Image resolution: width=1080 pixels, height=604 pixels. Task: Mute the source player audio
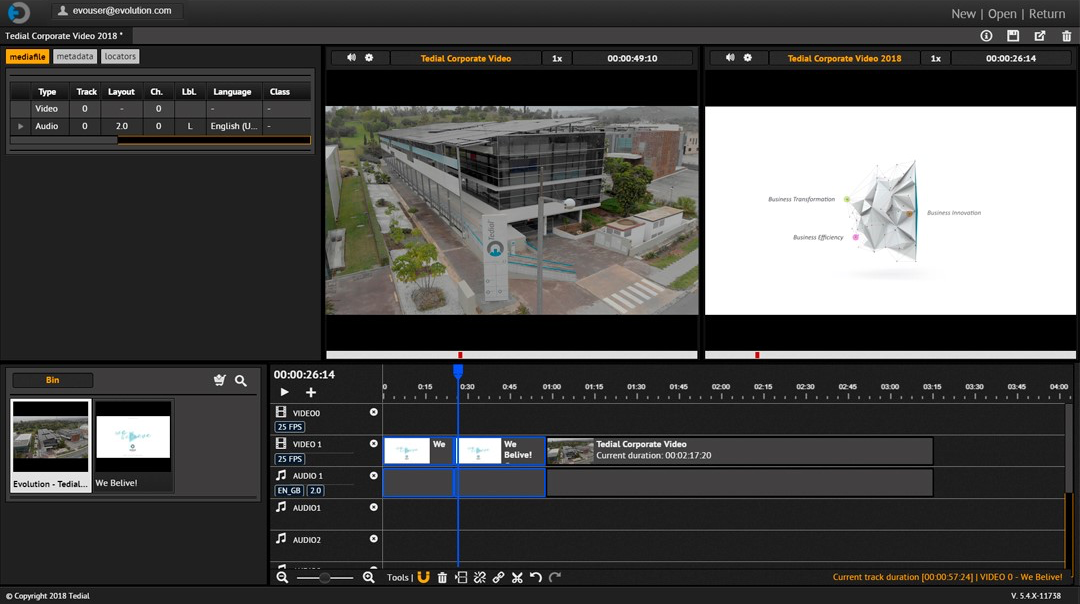[x=351, y=58]
